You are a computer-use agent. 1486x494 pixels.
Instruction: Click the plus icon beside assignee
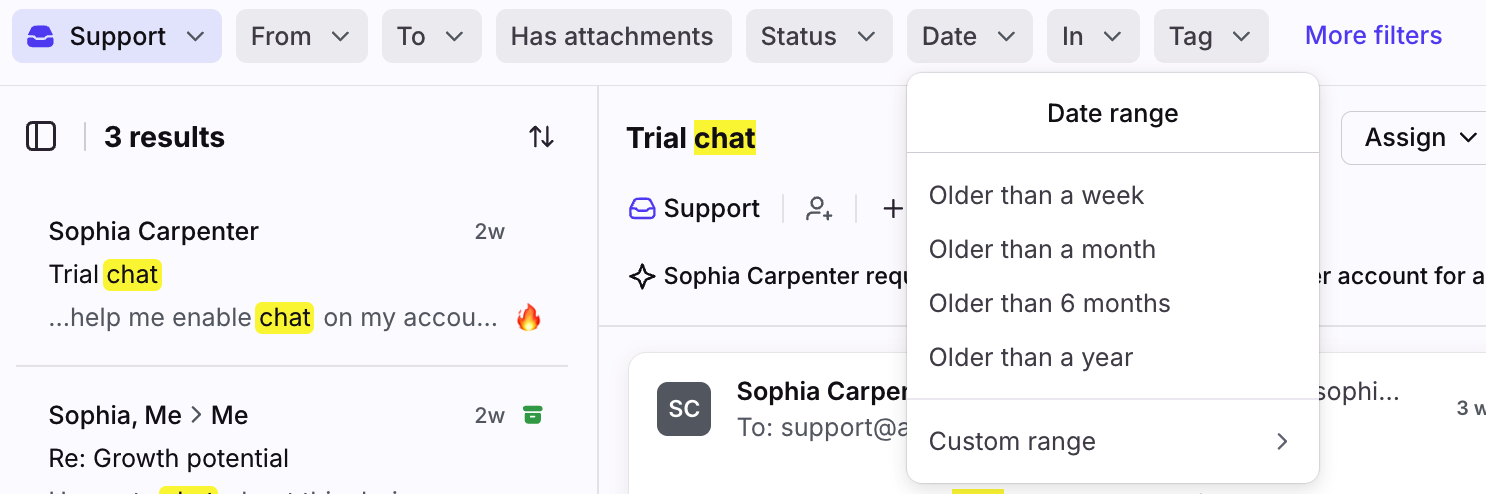click(892, 209)
